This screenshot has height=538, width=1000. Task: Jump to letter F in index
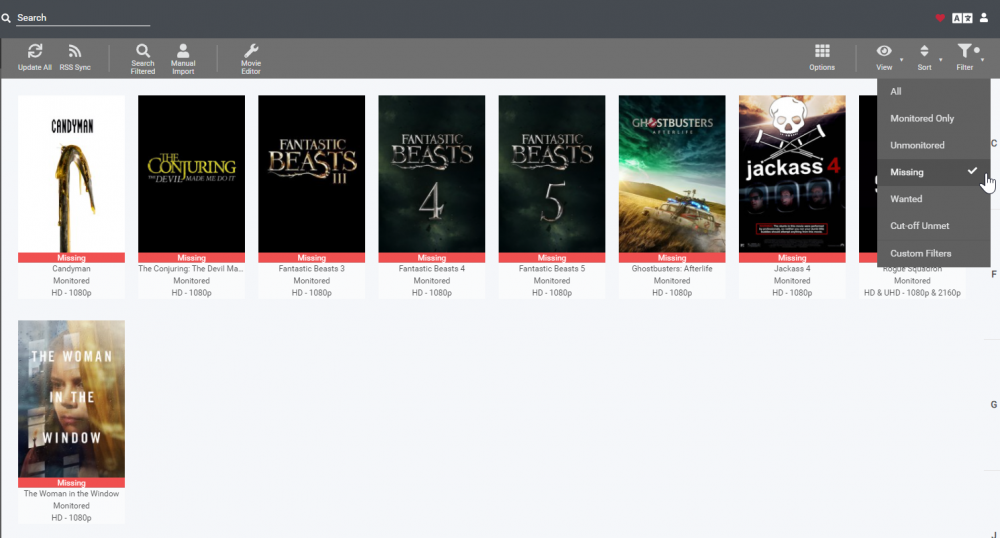994,274
